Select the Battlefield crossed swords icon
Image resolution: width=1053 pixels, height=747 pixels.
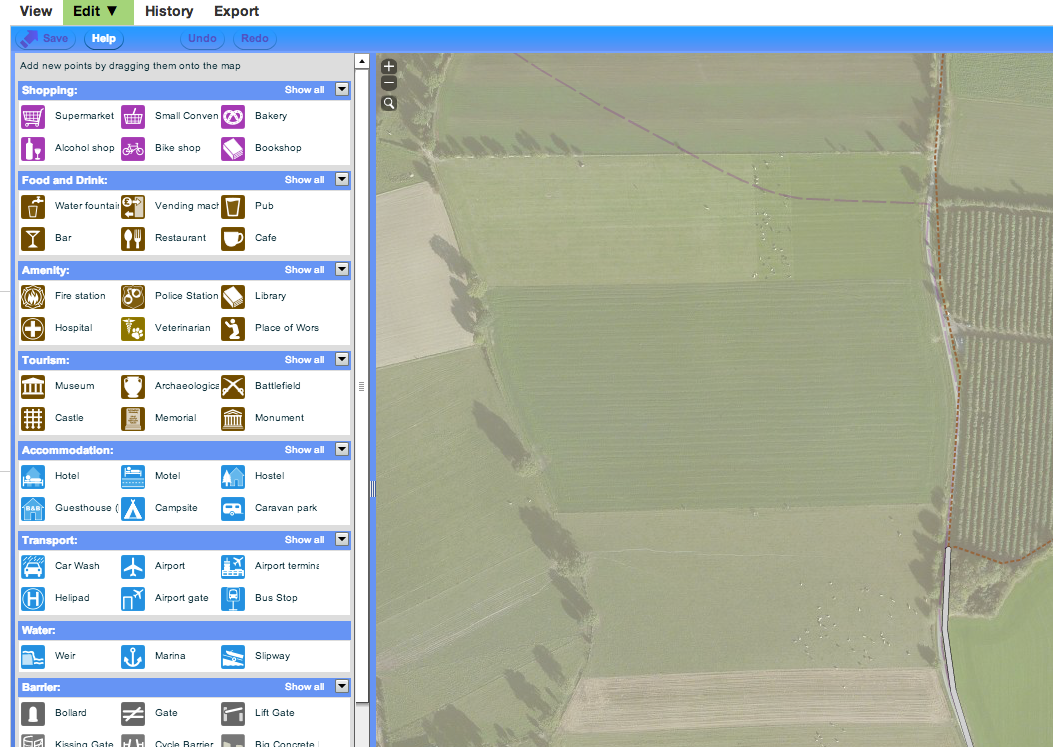(x=233, y=386)
